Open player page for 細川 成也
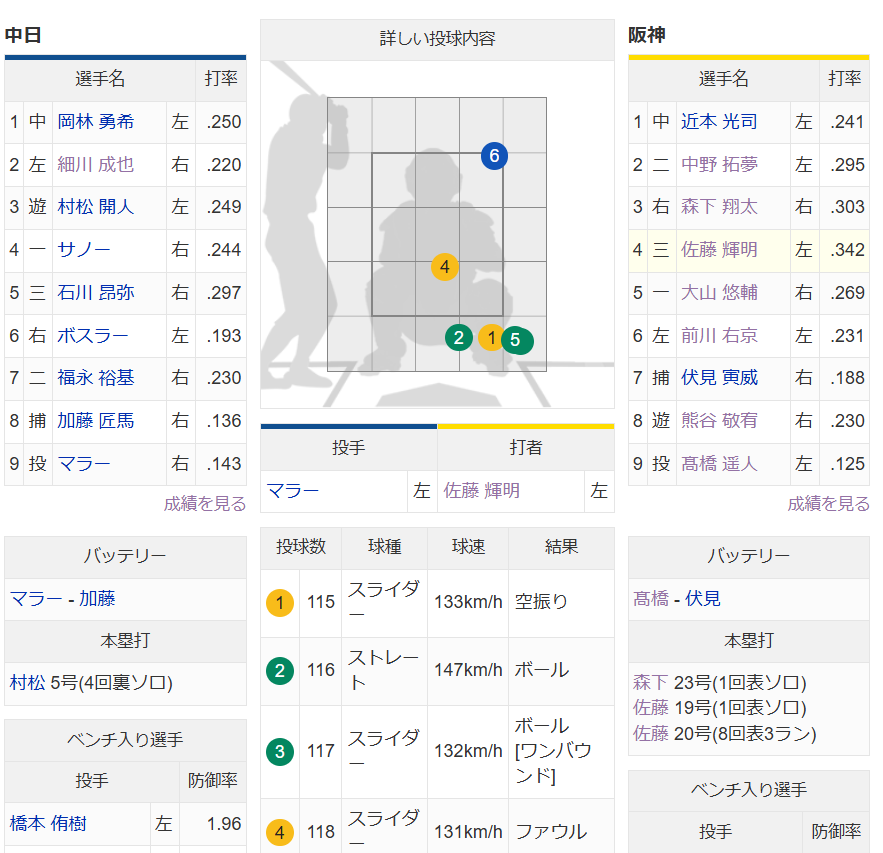The height and width of the screenshot is (853, 883). [x=96, y=164]
